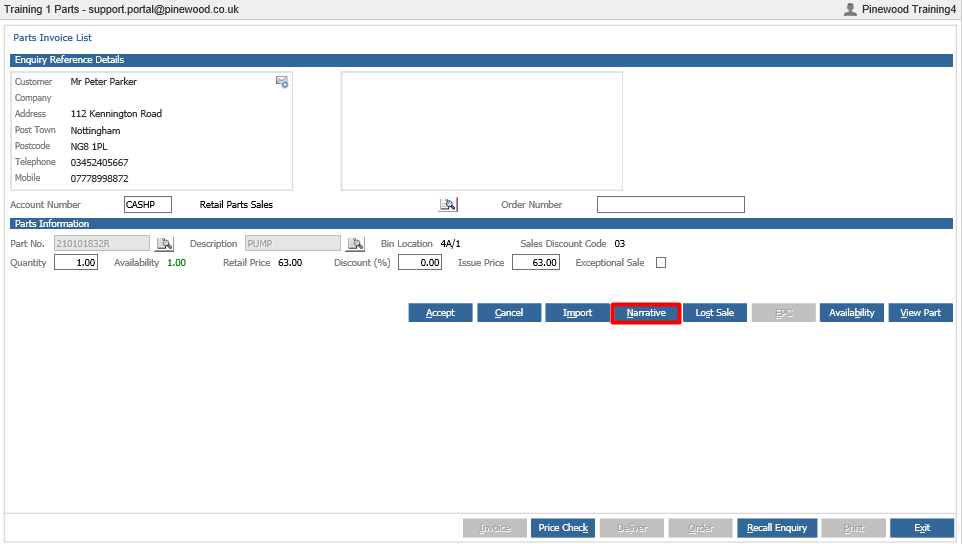Click the View Part button

tap(920, 313)
